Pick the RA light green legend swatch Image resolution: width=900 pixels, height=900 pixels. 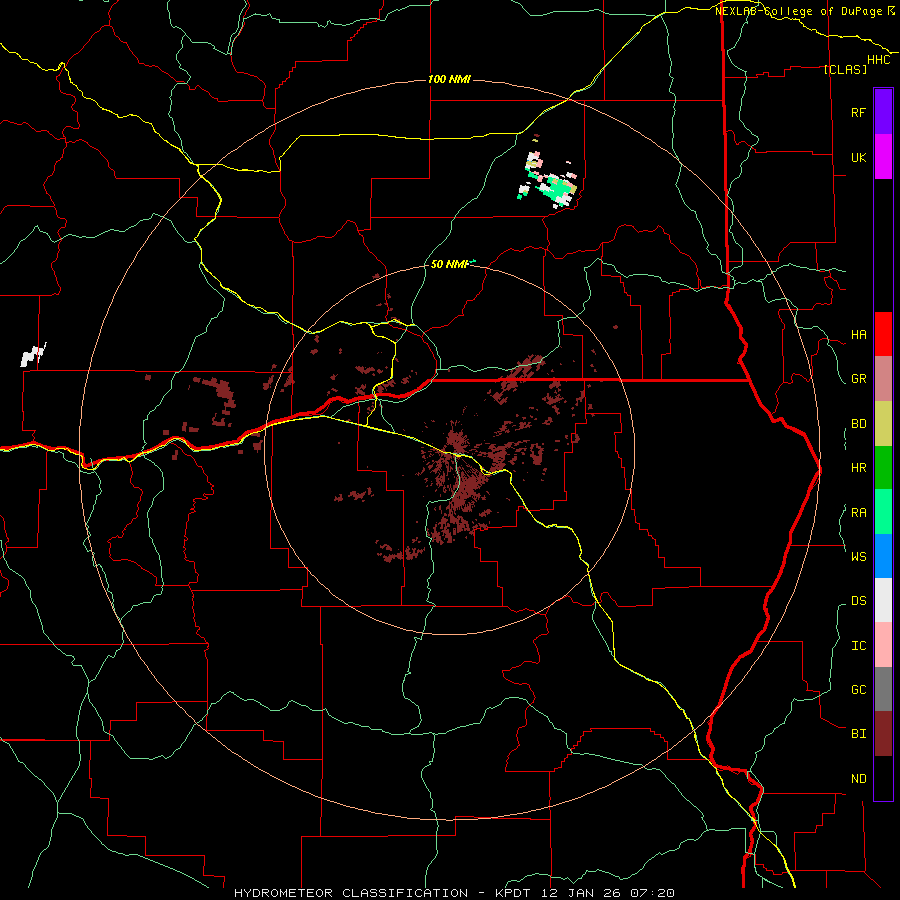pyautogui.click(x=883, y=512)
